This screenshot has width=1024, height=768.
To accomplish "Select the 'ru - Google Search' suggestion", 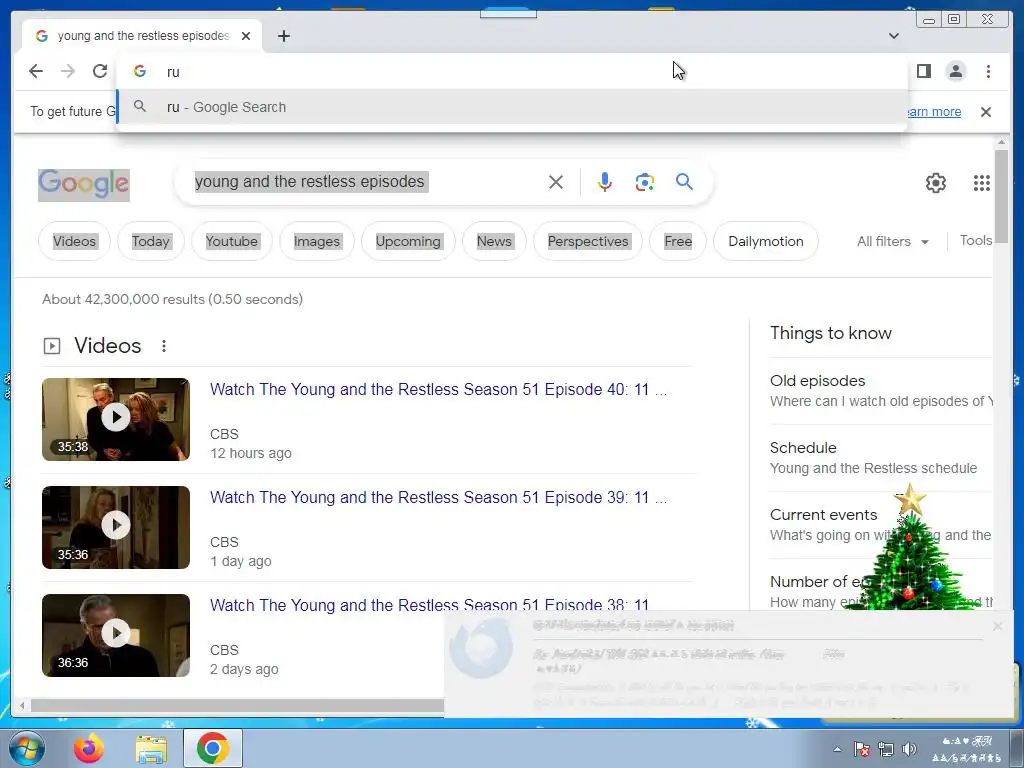I will [512, 107].
